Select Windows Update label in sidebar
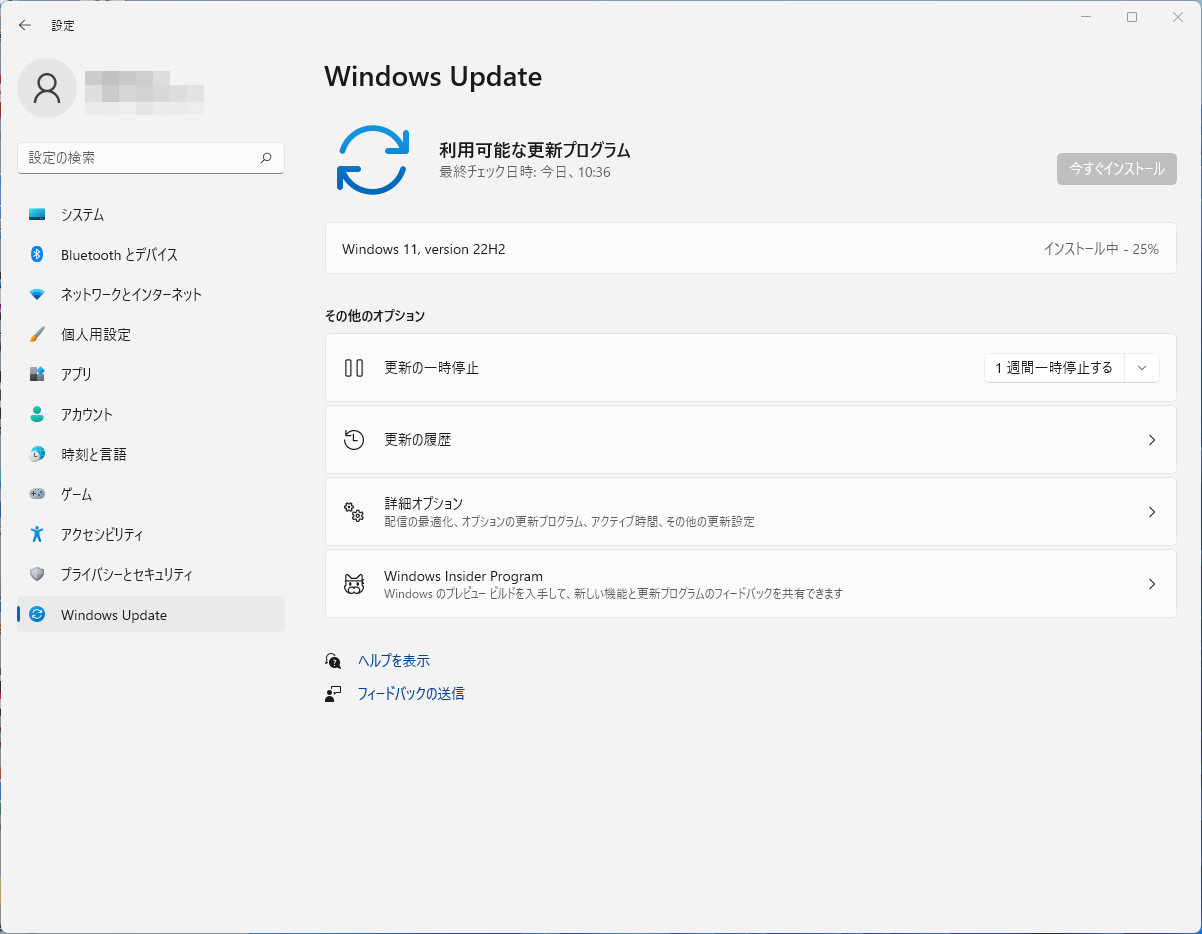This screenshot has width=1202, height=934. 114,615
